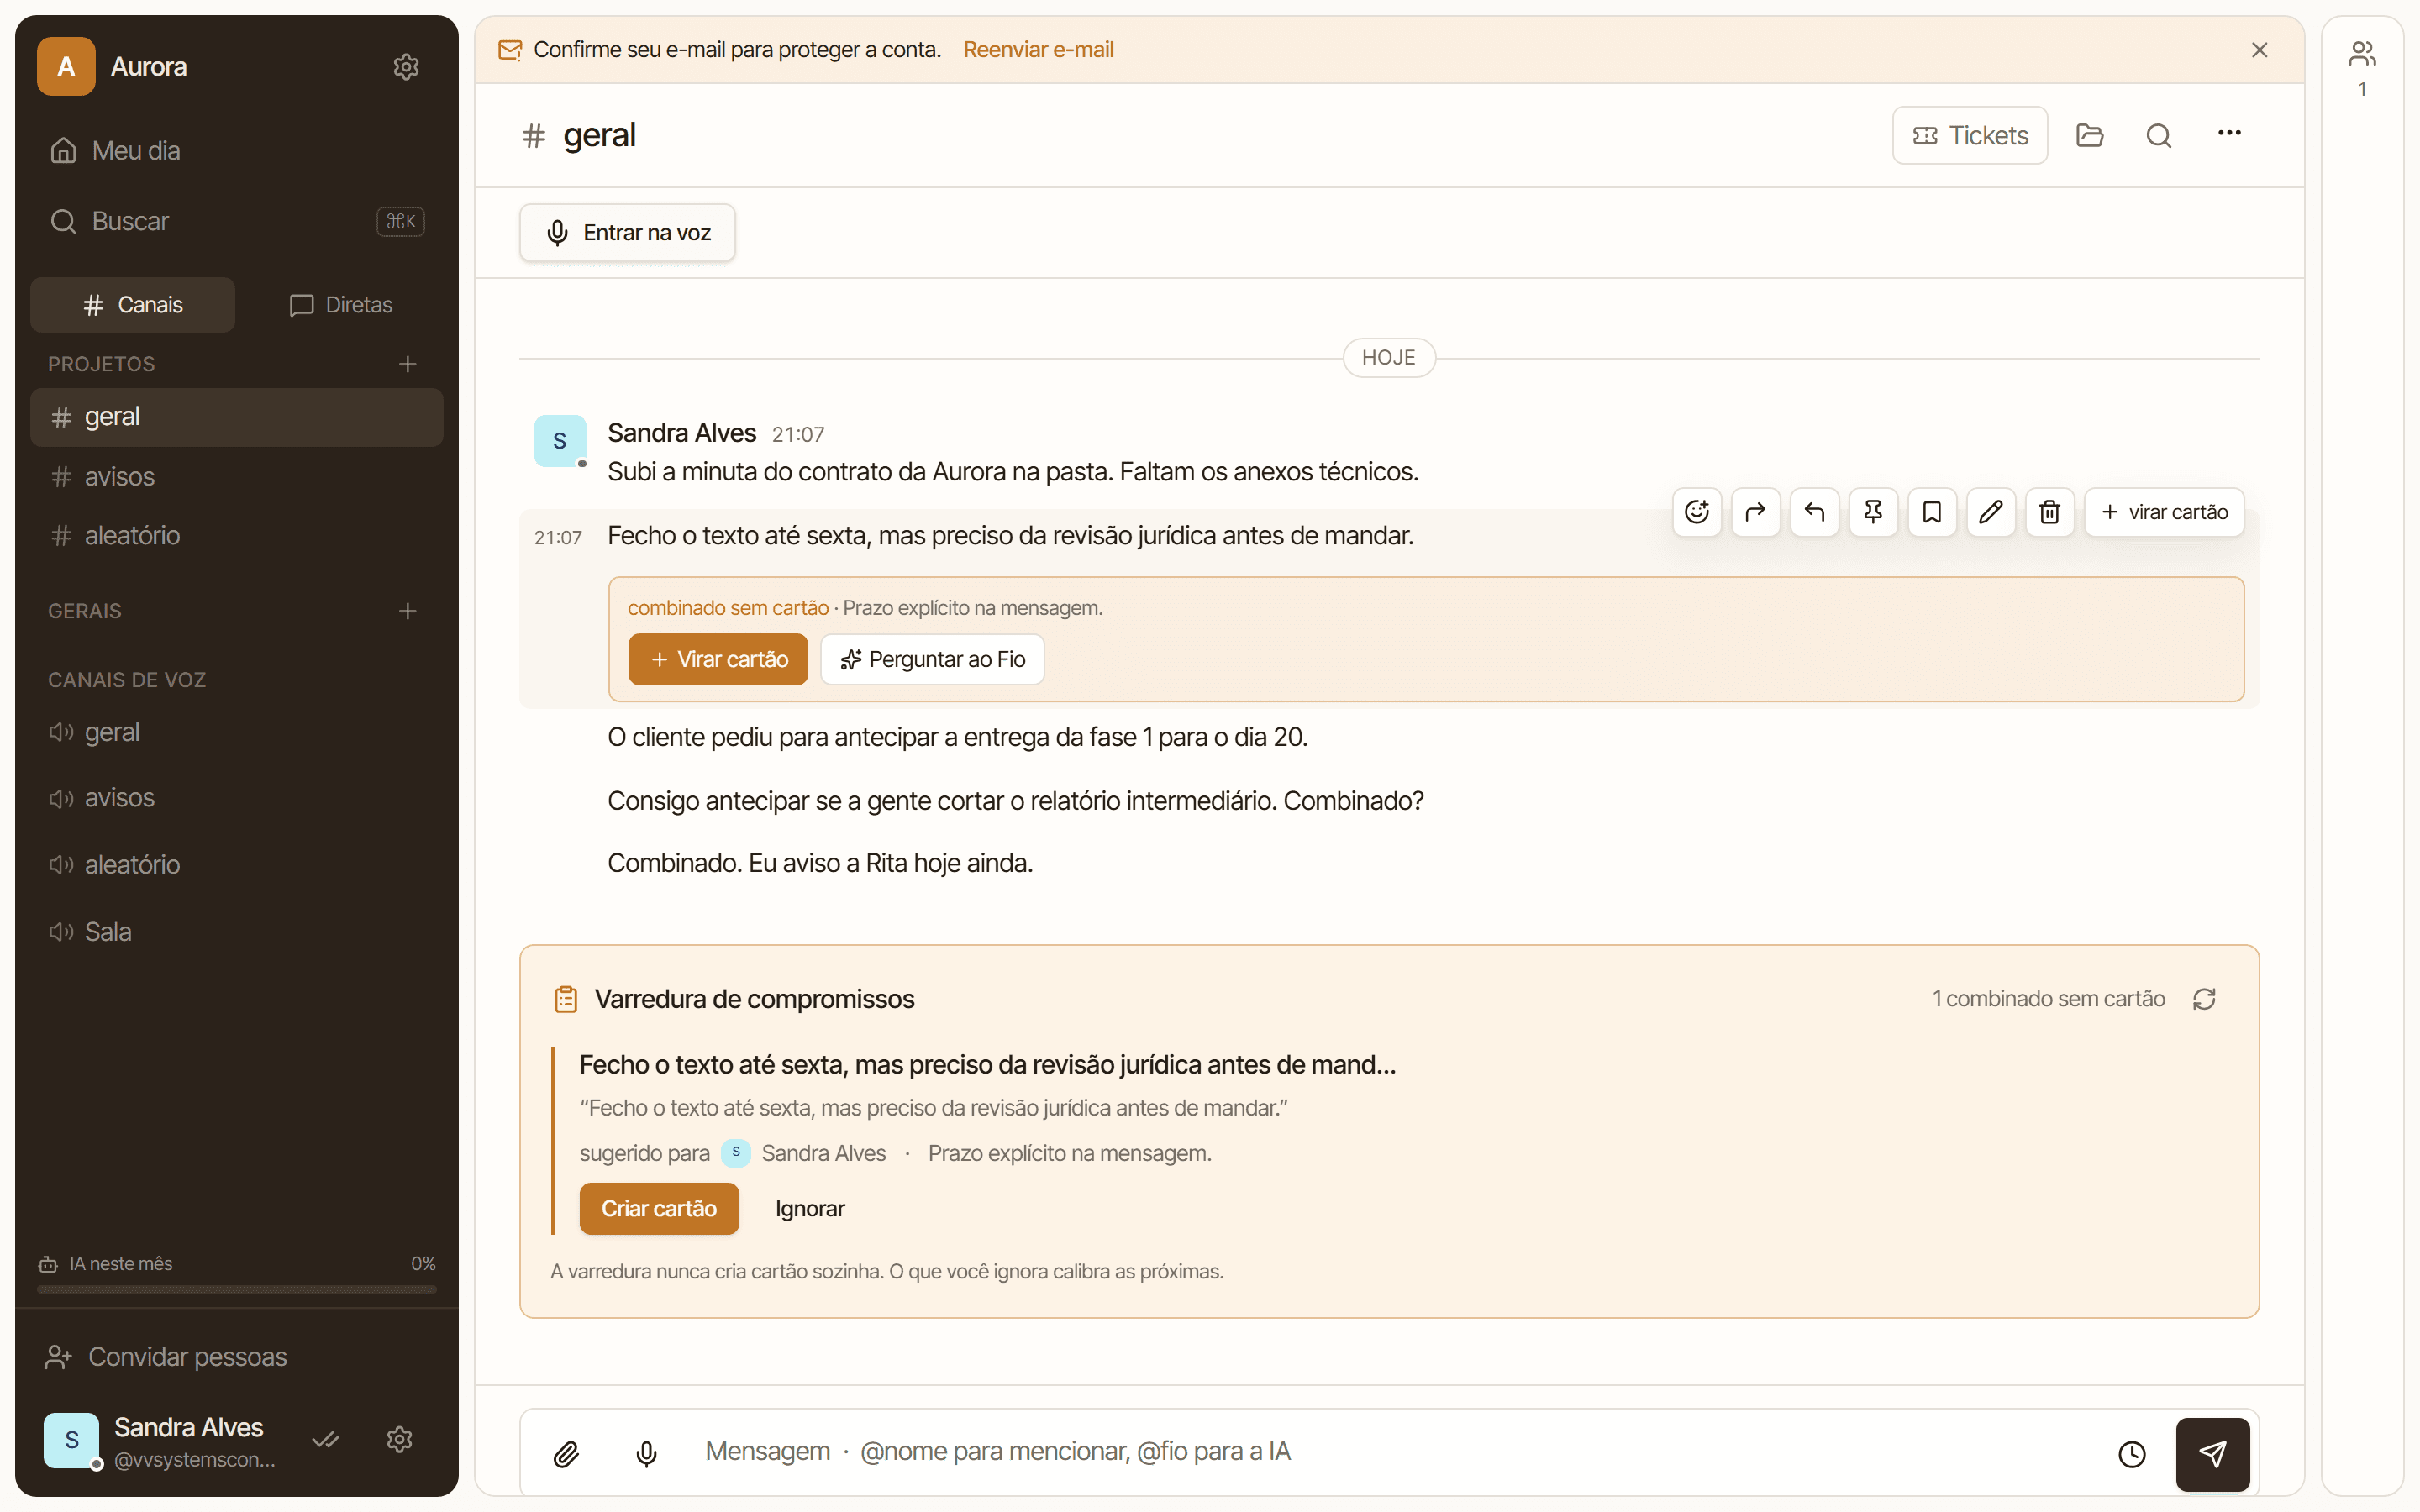Click virar cartão in message hover toolbar

click(x=2164, y=512)
